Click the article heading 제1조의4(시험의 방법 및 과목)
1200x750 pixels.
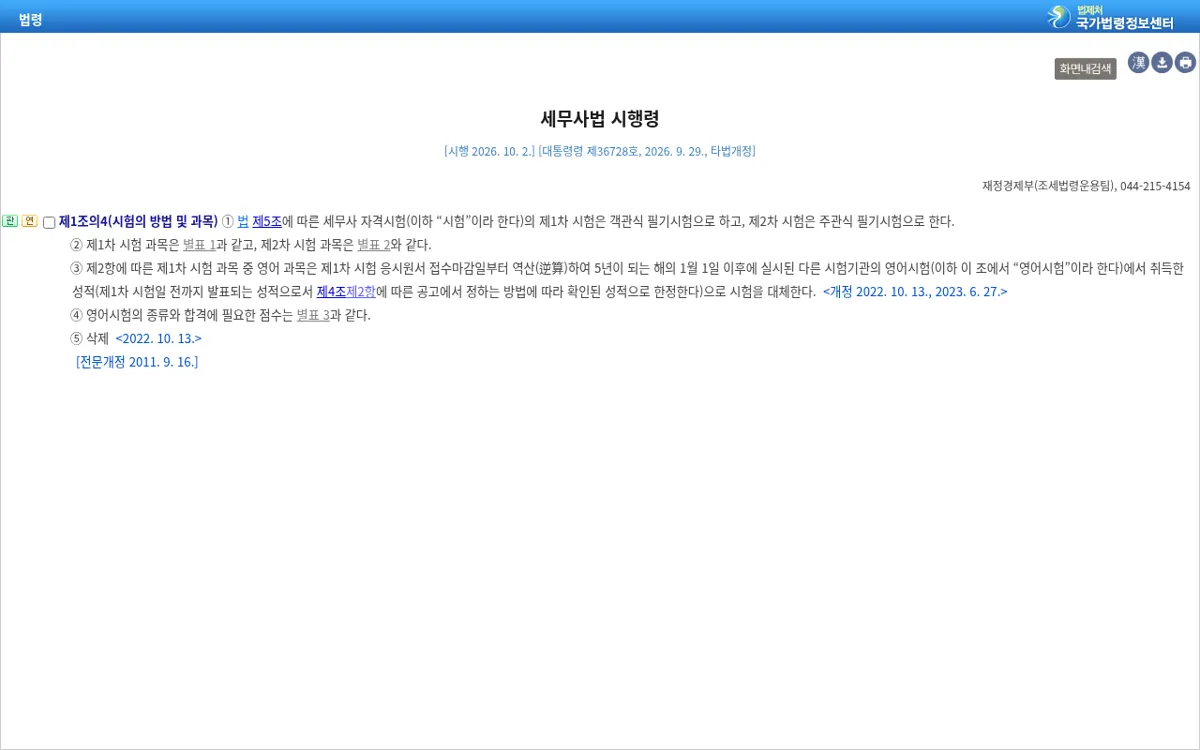[138, 221]
